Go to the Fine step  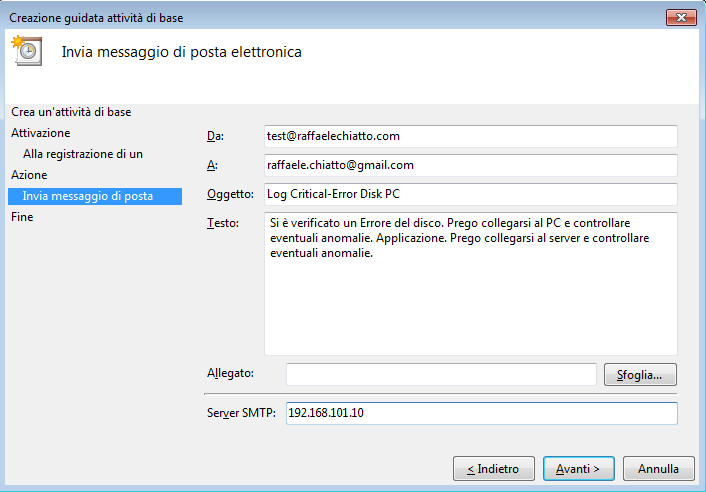(x=22, y=217)
